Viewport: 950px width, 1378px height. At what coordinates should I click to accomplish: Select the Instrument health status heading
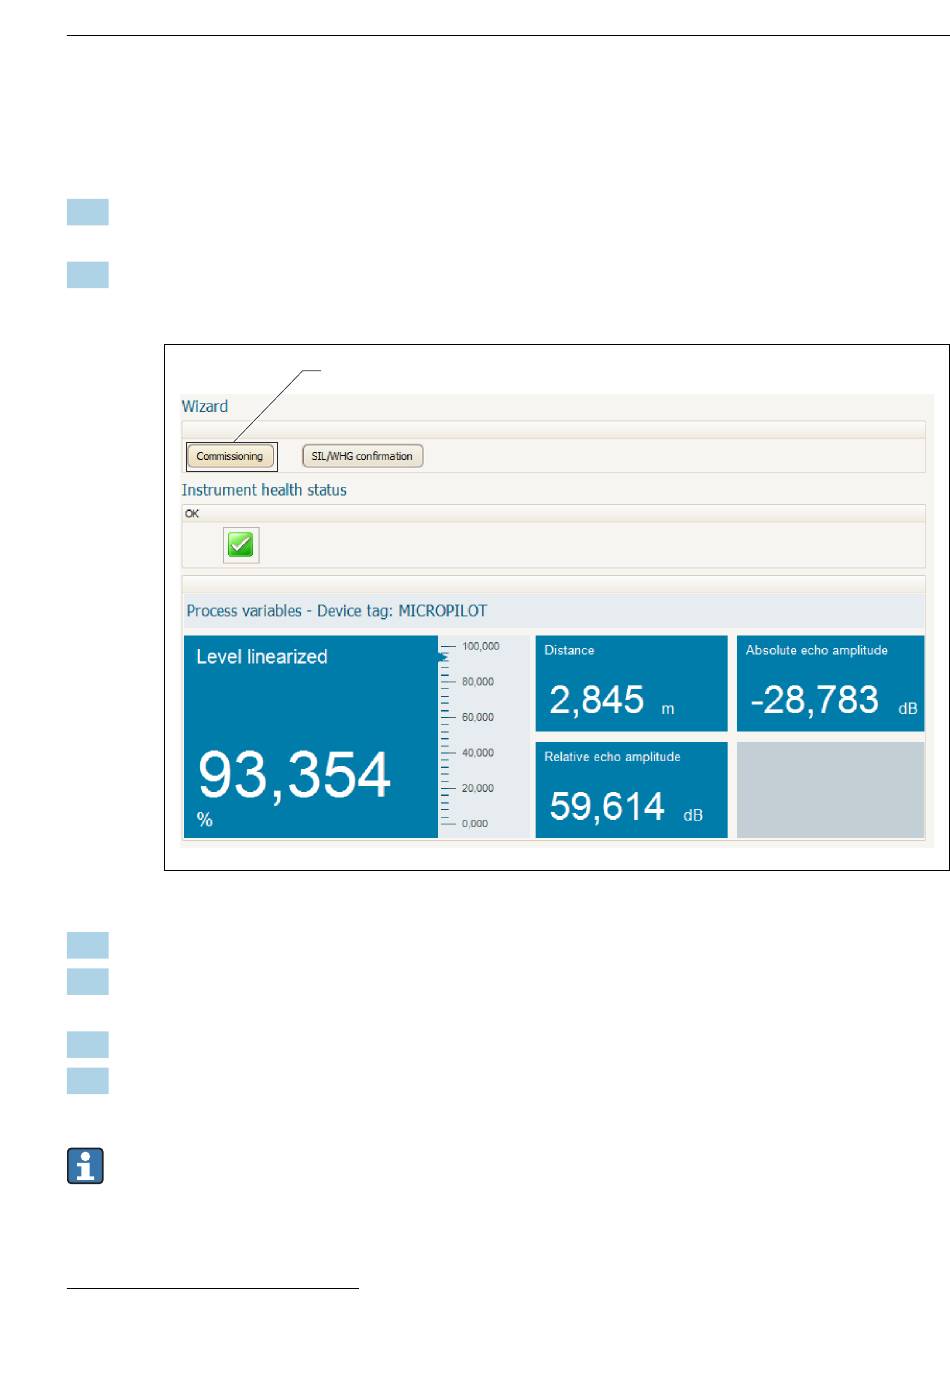point(264,490)
